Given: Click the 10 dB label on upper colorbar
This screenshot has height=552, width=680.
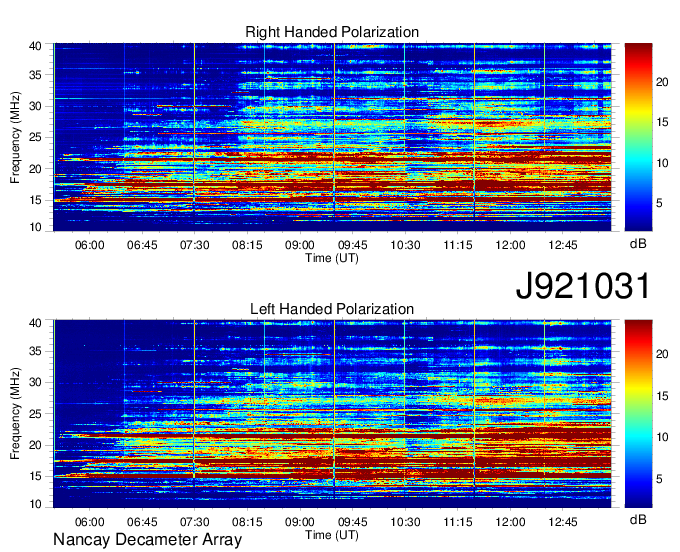Looking at the screenshot, I should 662,163.
